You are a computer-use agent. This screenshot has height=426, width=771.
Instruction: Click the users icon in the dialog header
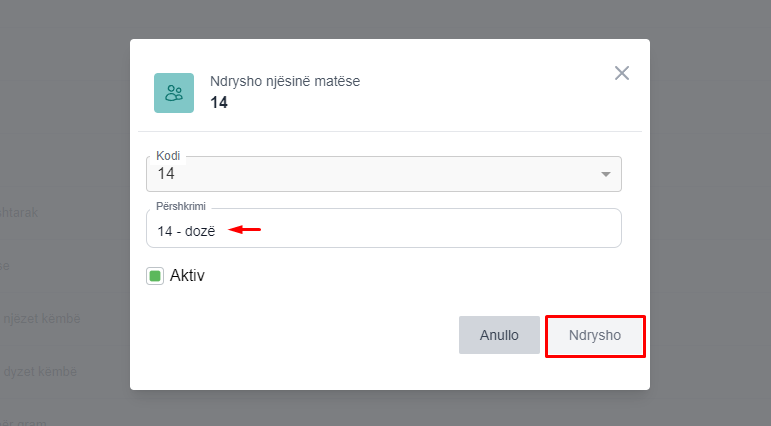pyautogui.click(x=174, y=93)
